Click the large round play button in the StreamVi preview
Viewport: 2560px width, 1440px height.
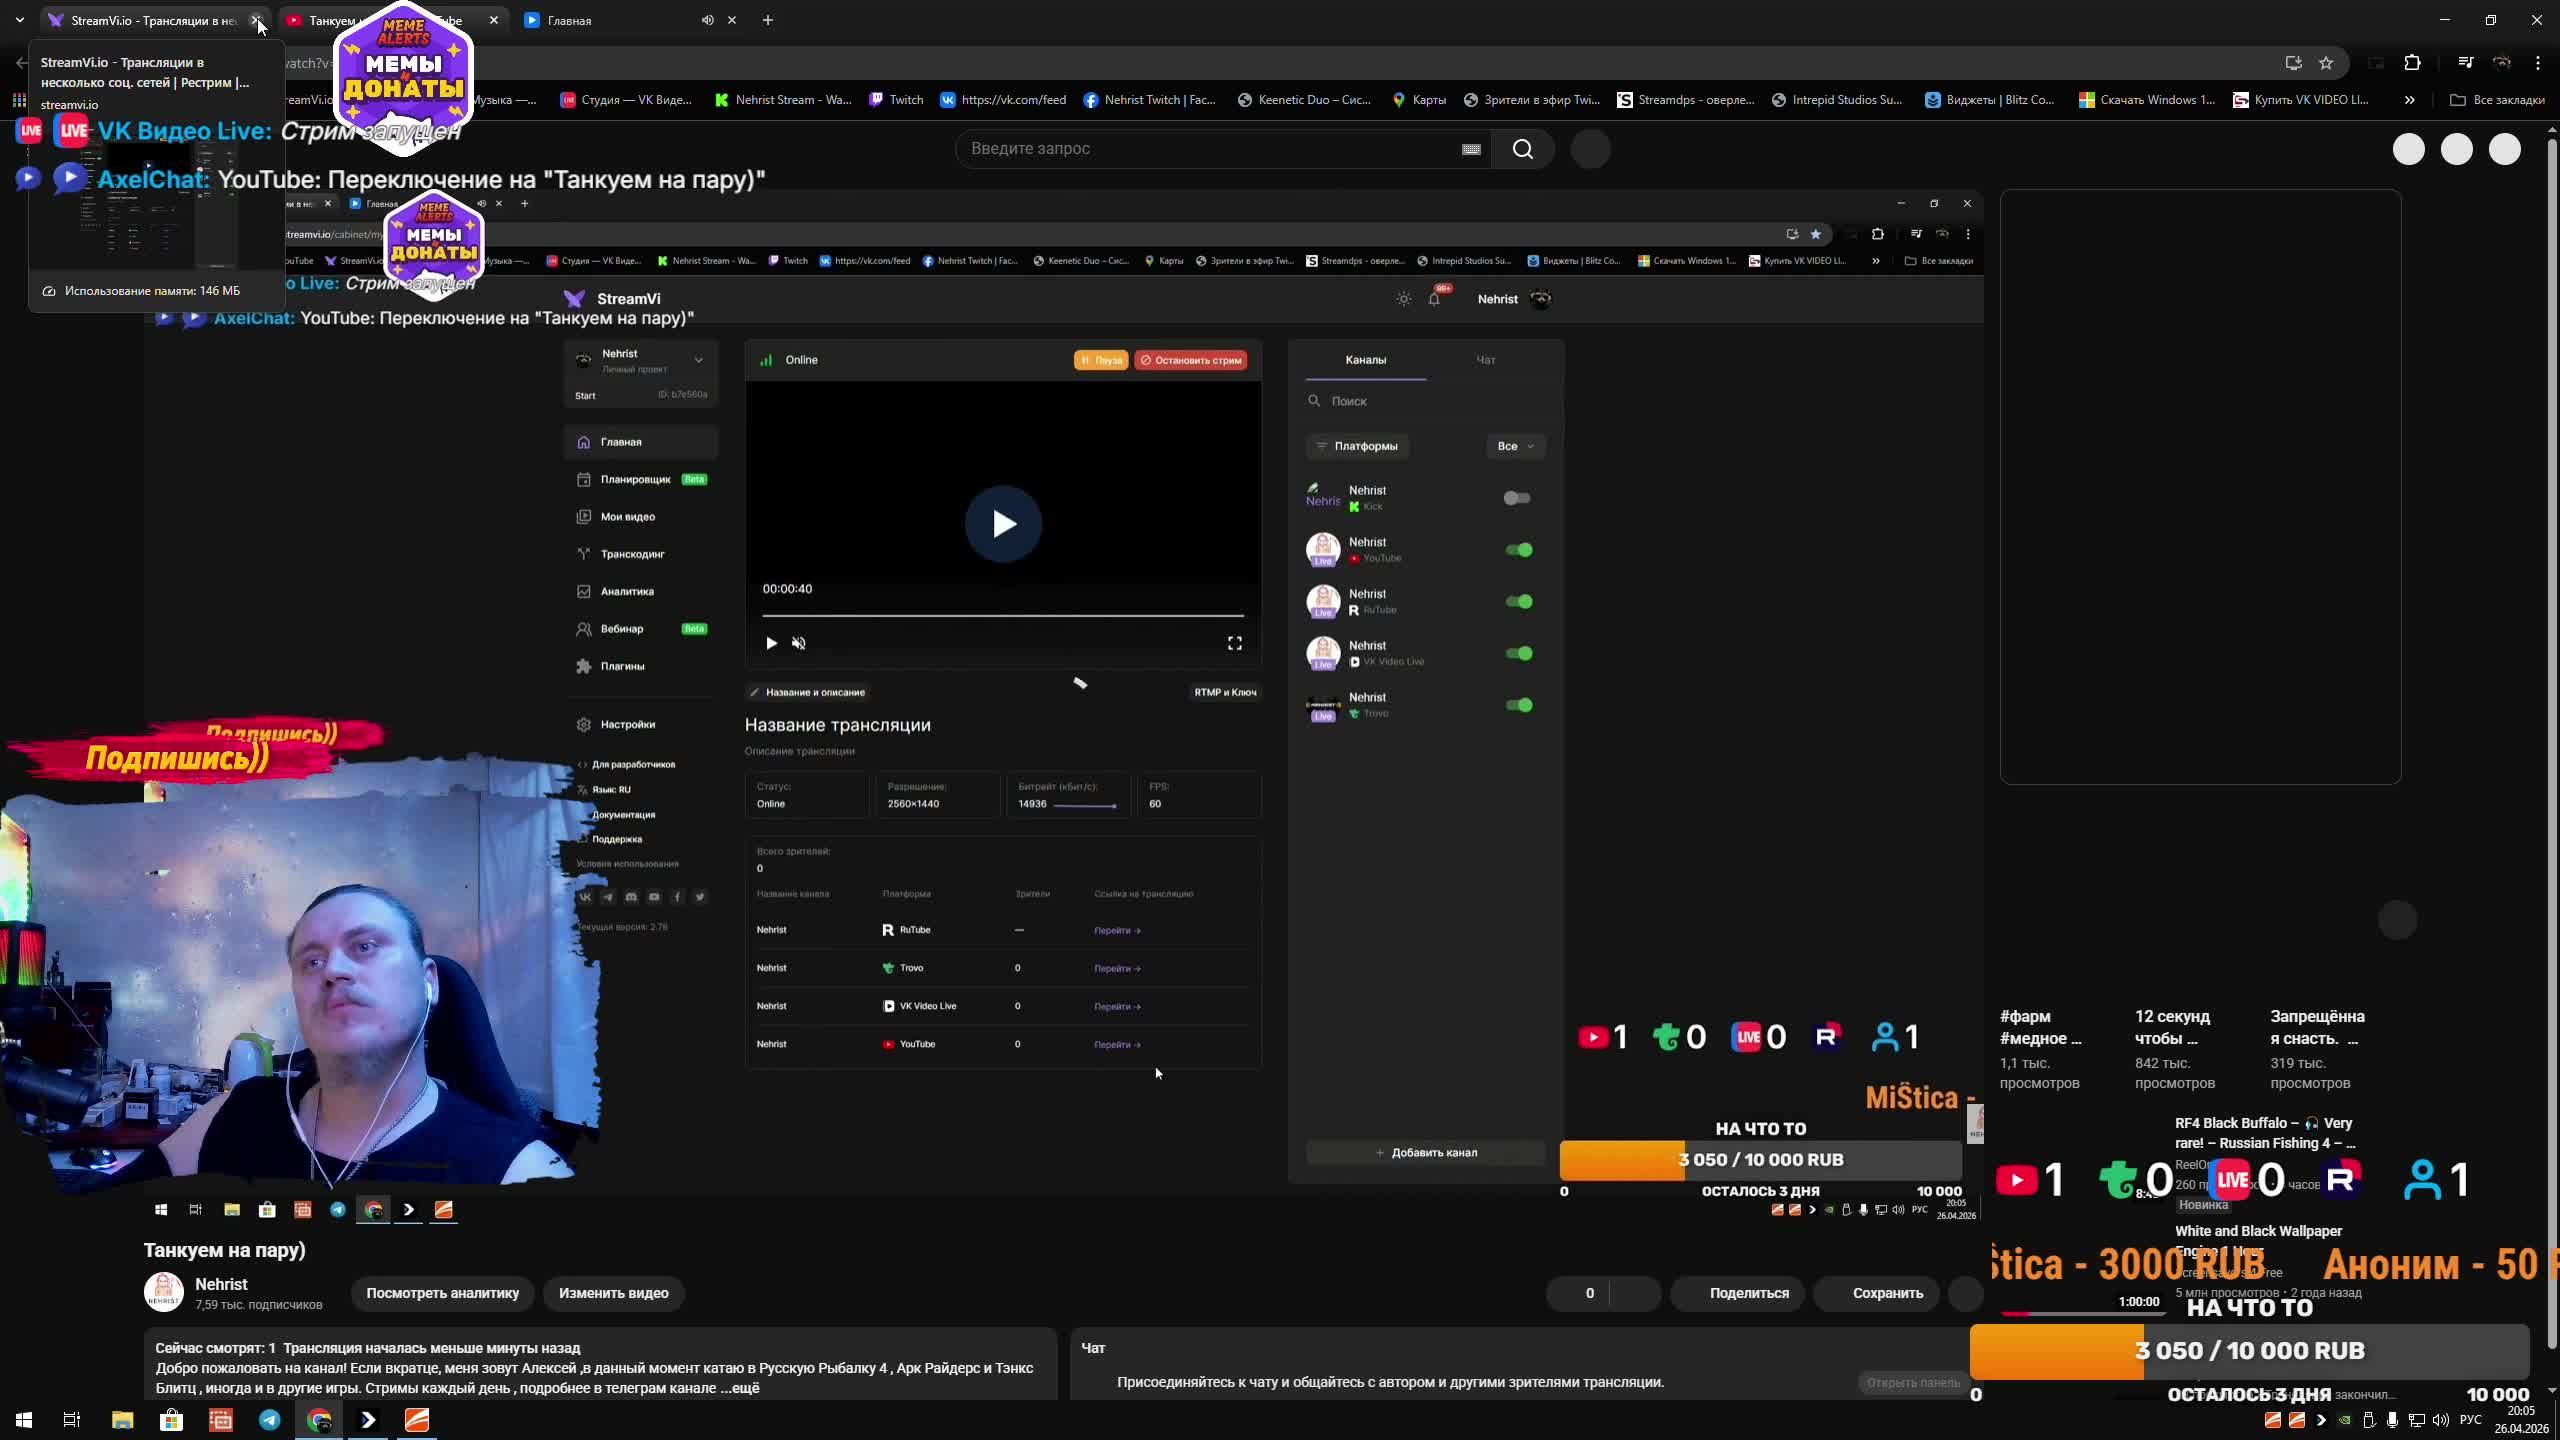tap(1003, 524)
